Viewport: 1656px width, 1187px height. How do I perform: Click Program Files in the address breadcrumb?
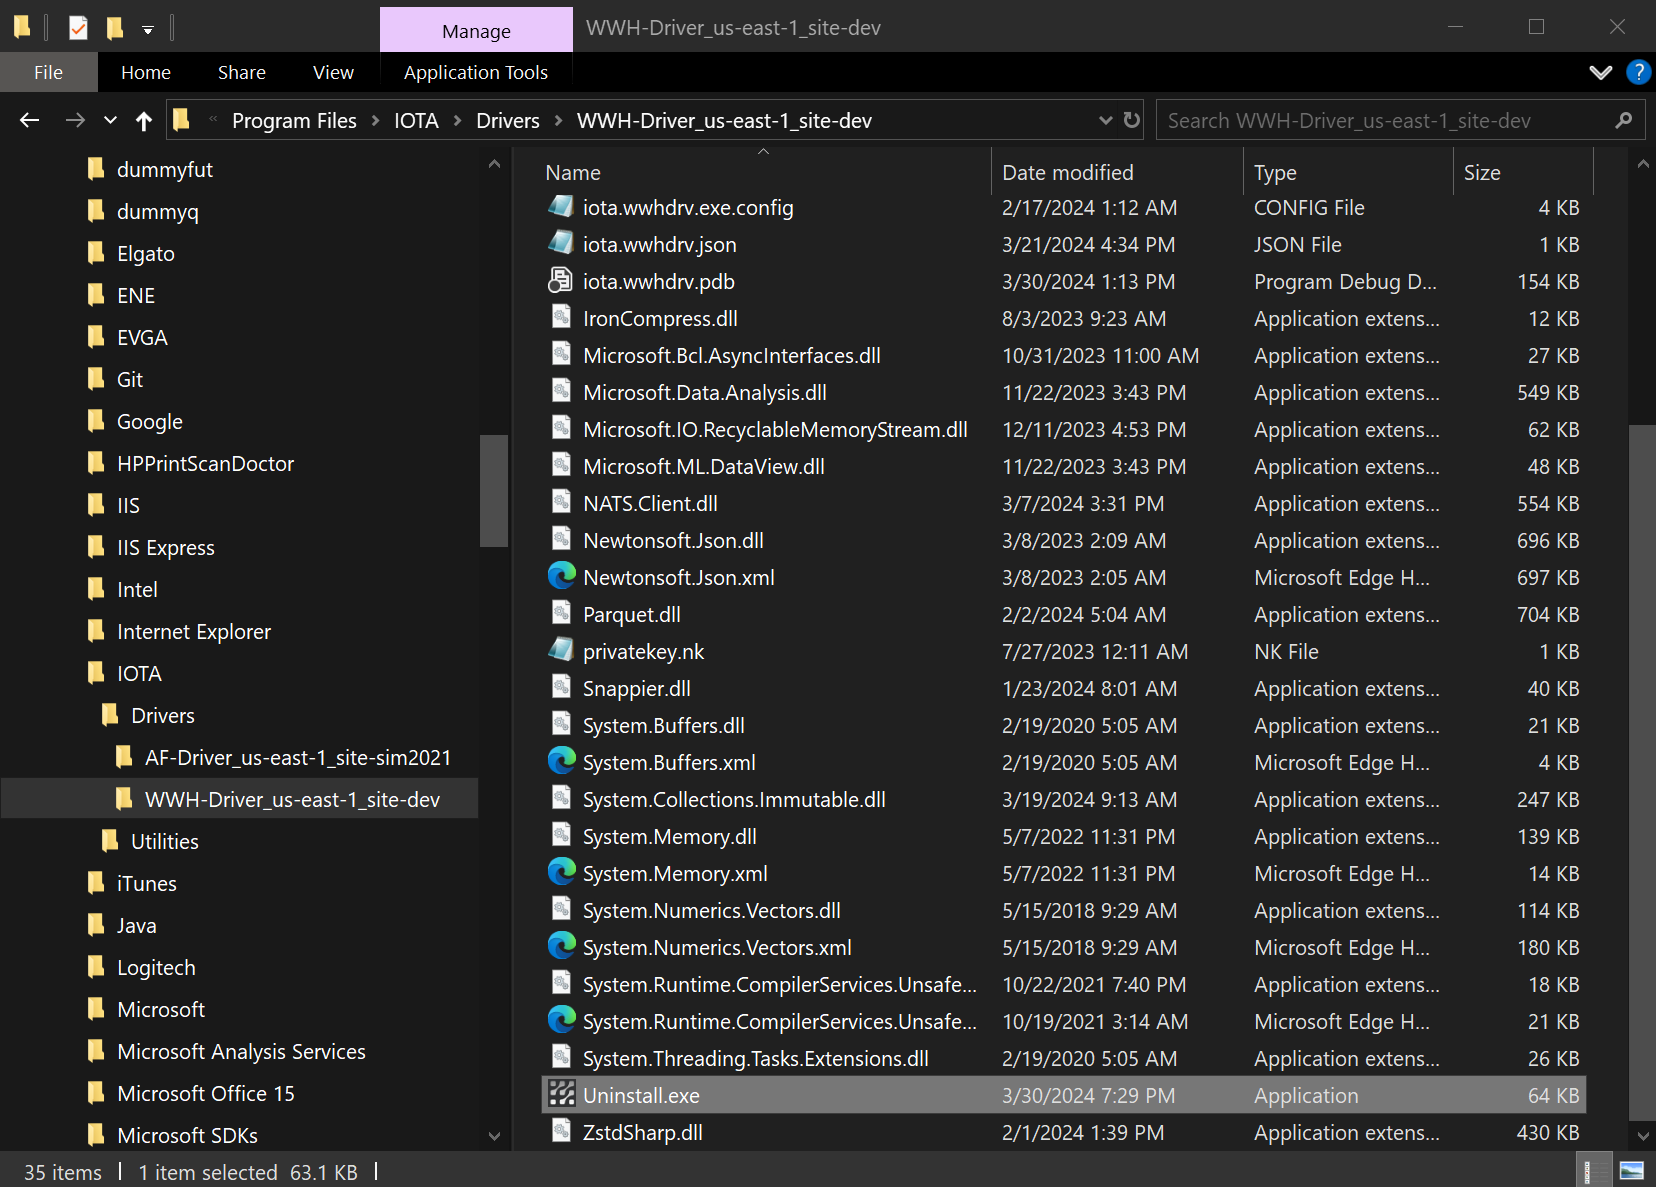pyautogui.click(x=294, y=121)
